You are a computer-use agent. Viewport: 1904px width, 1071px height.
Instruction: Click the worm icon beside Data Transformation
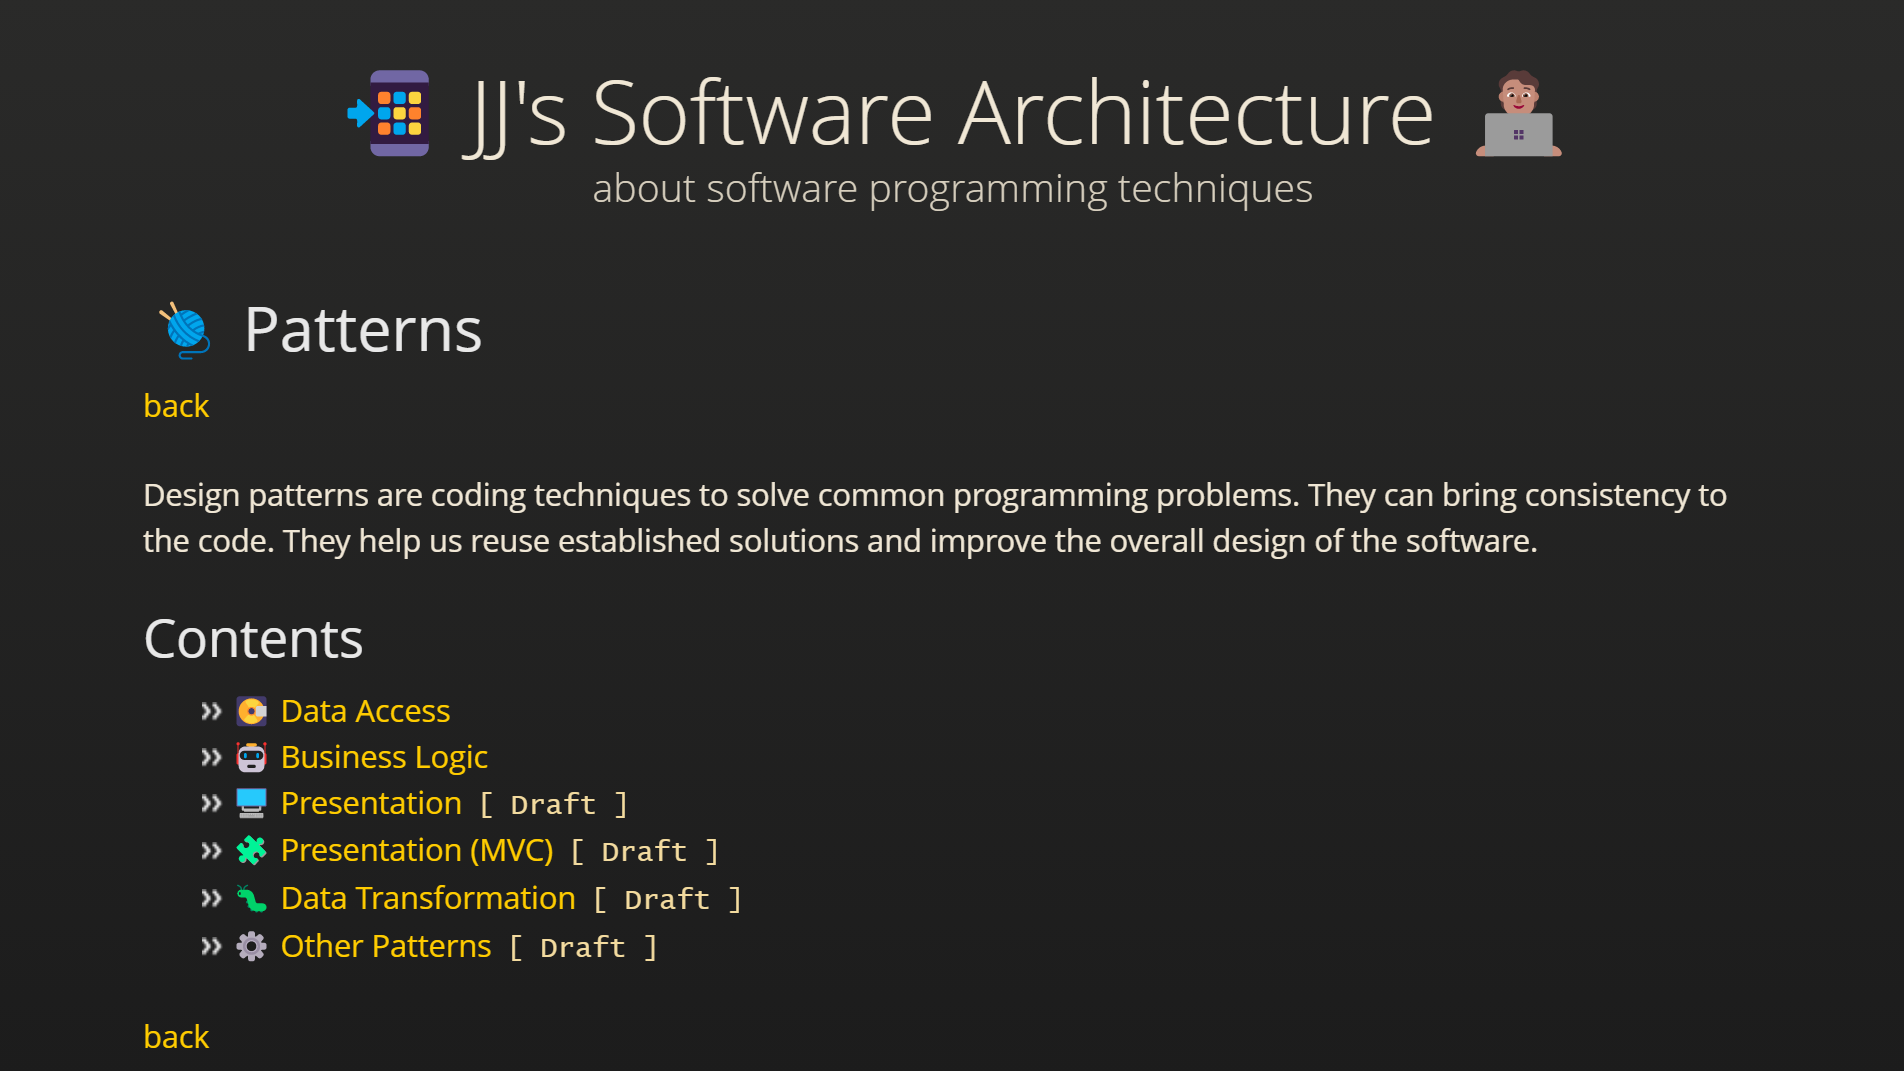click(x=252, y=898)
